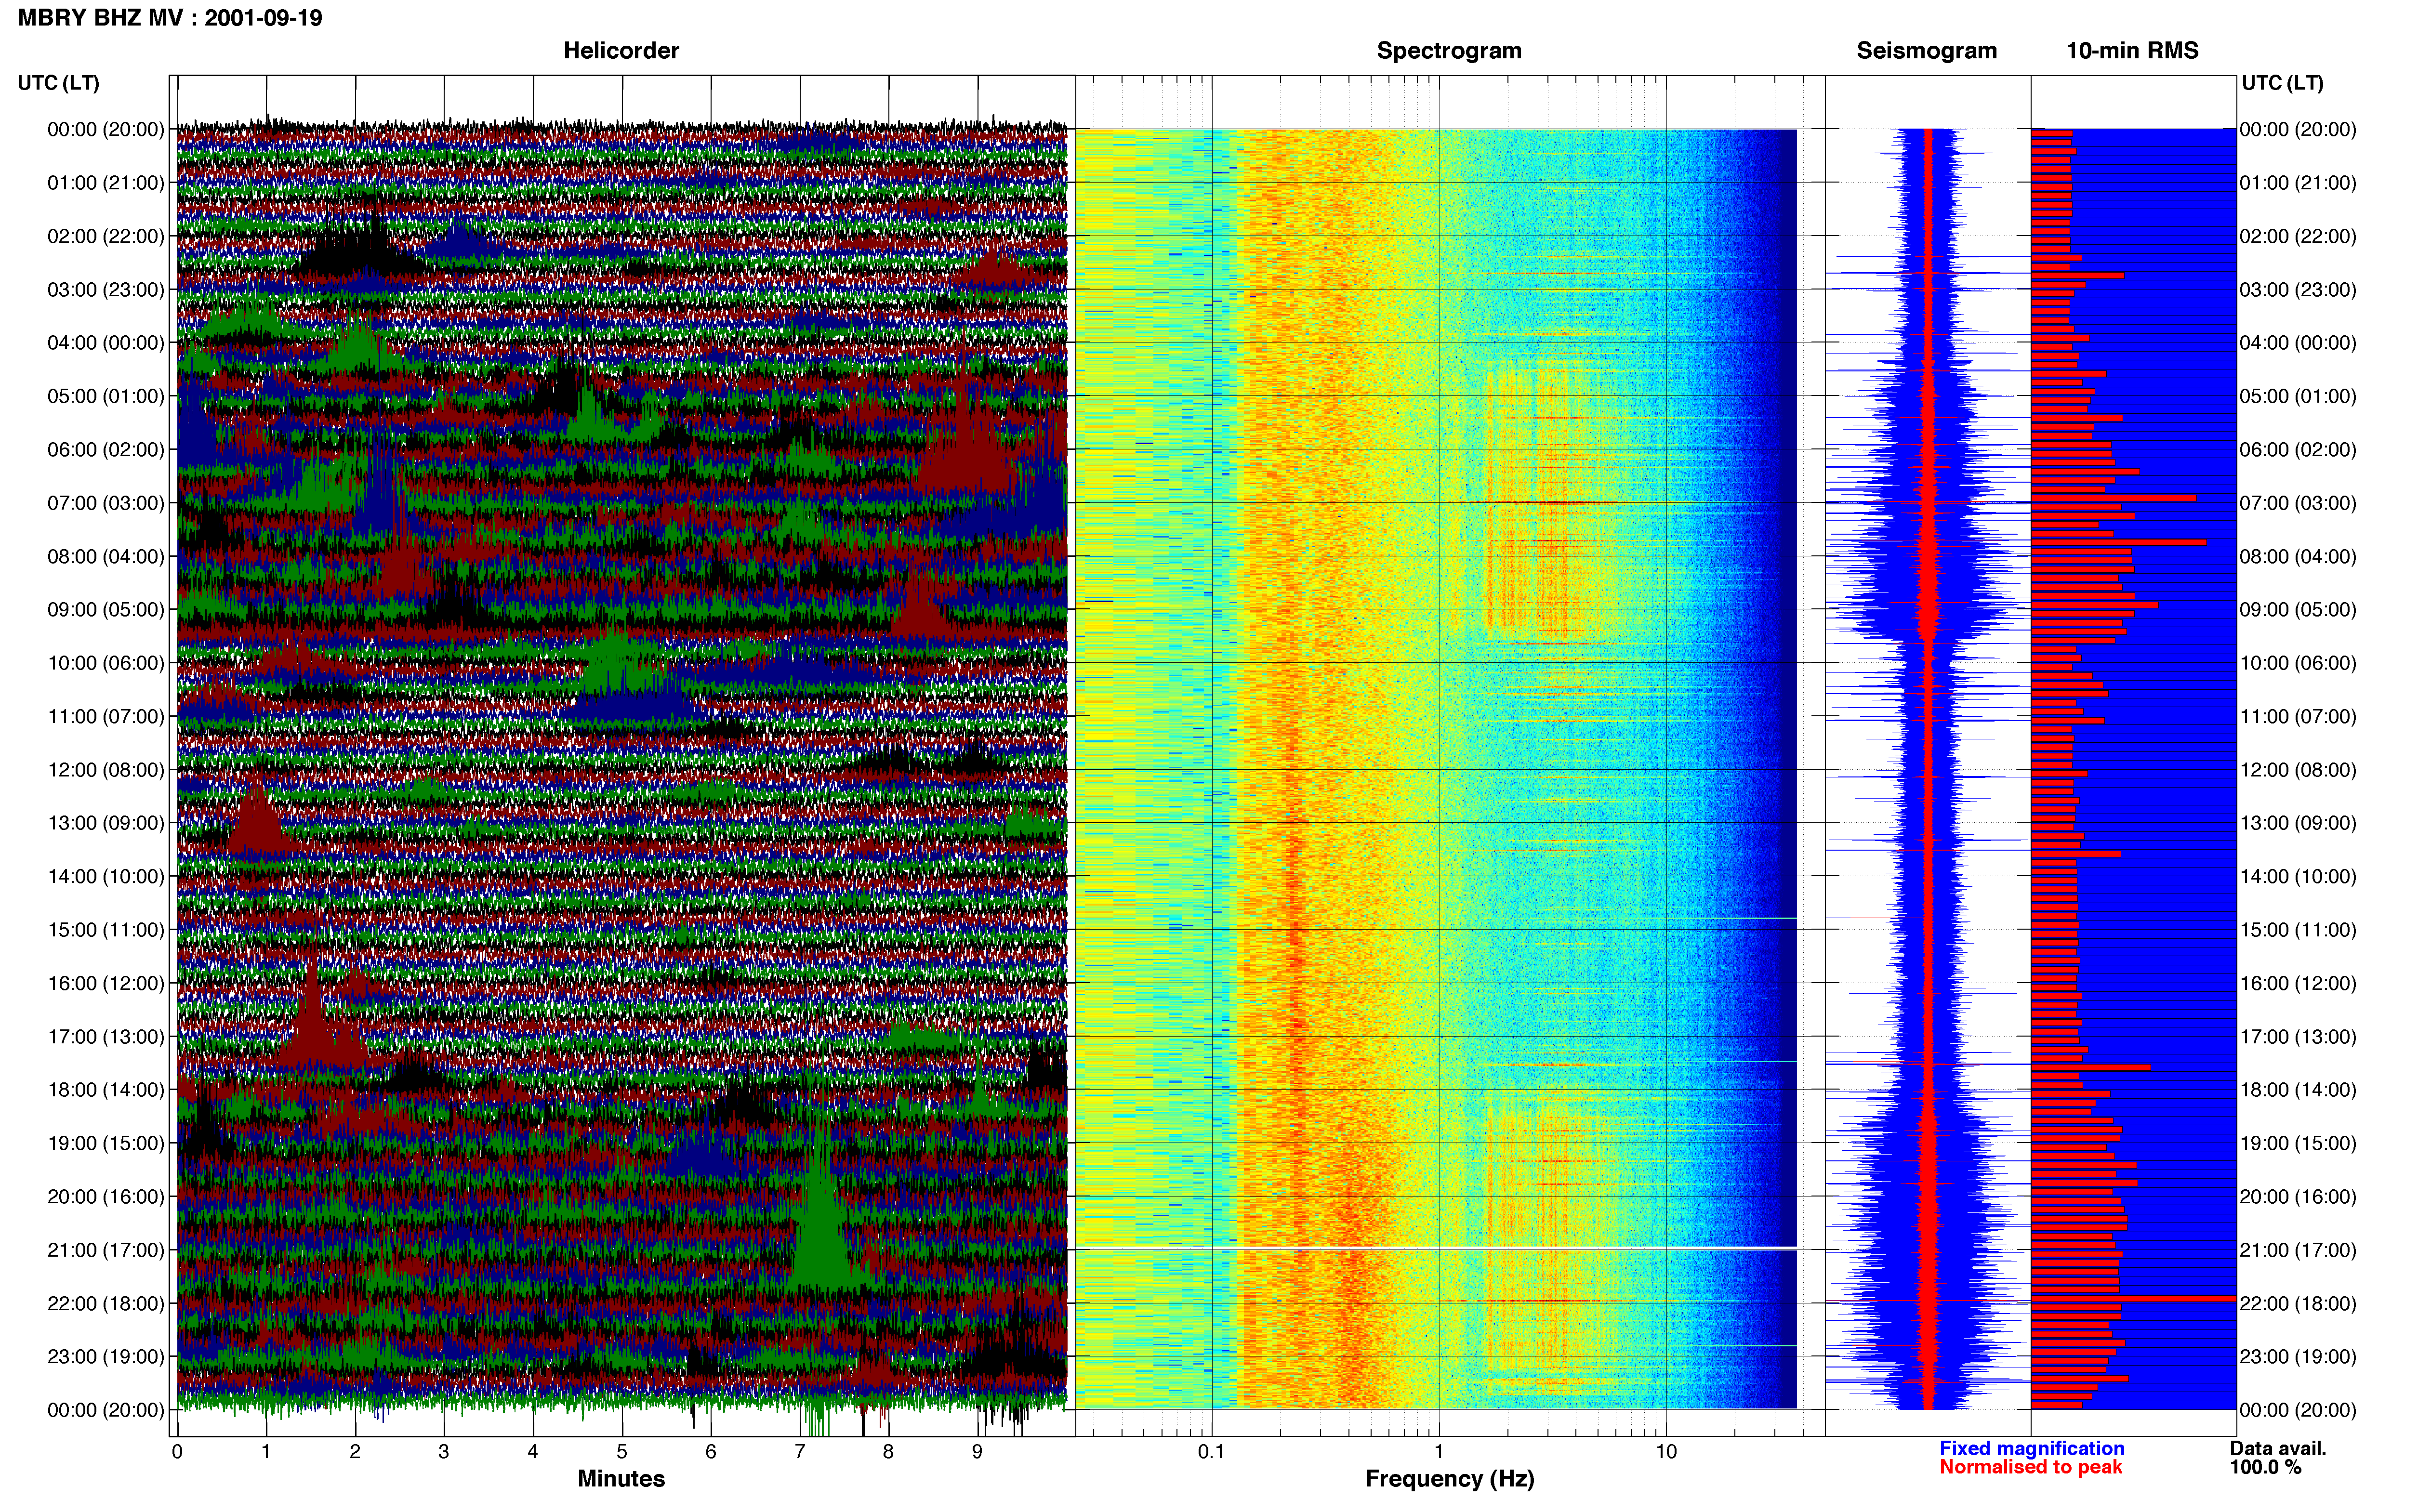Click the white data gap line in the spectrogram
This screenshot has height=1512, width=2418.
point(1436,1248)
